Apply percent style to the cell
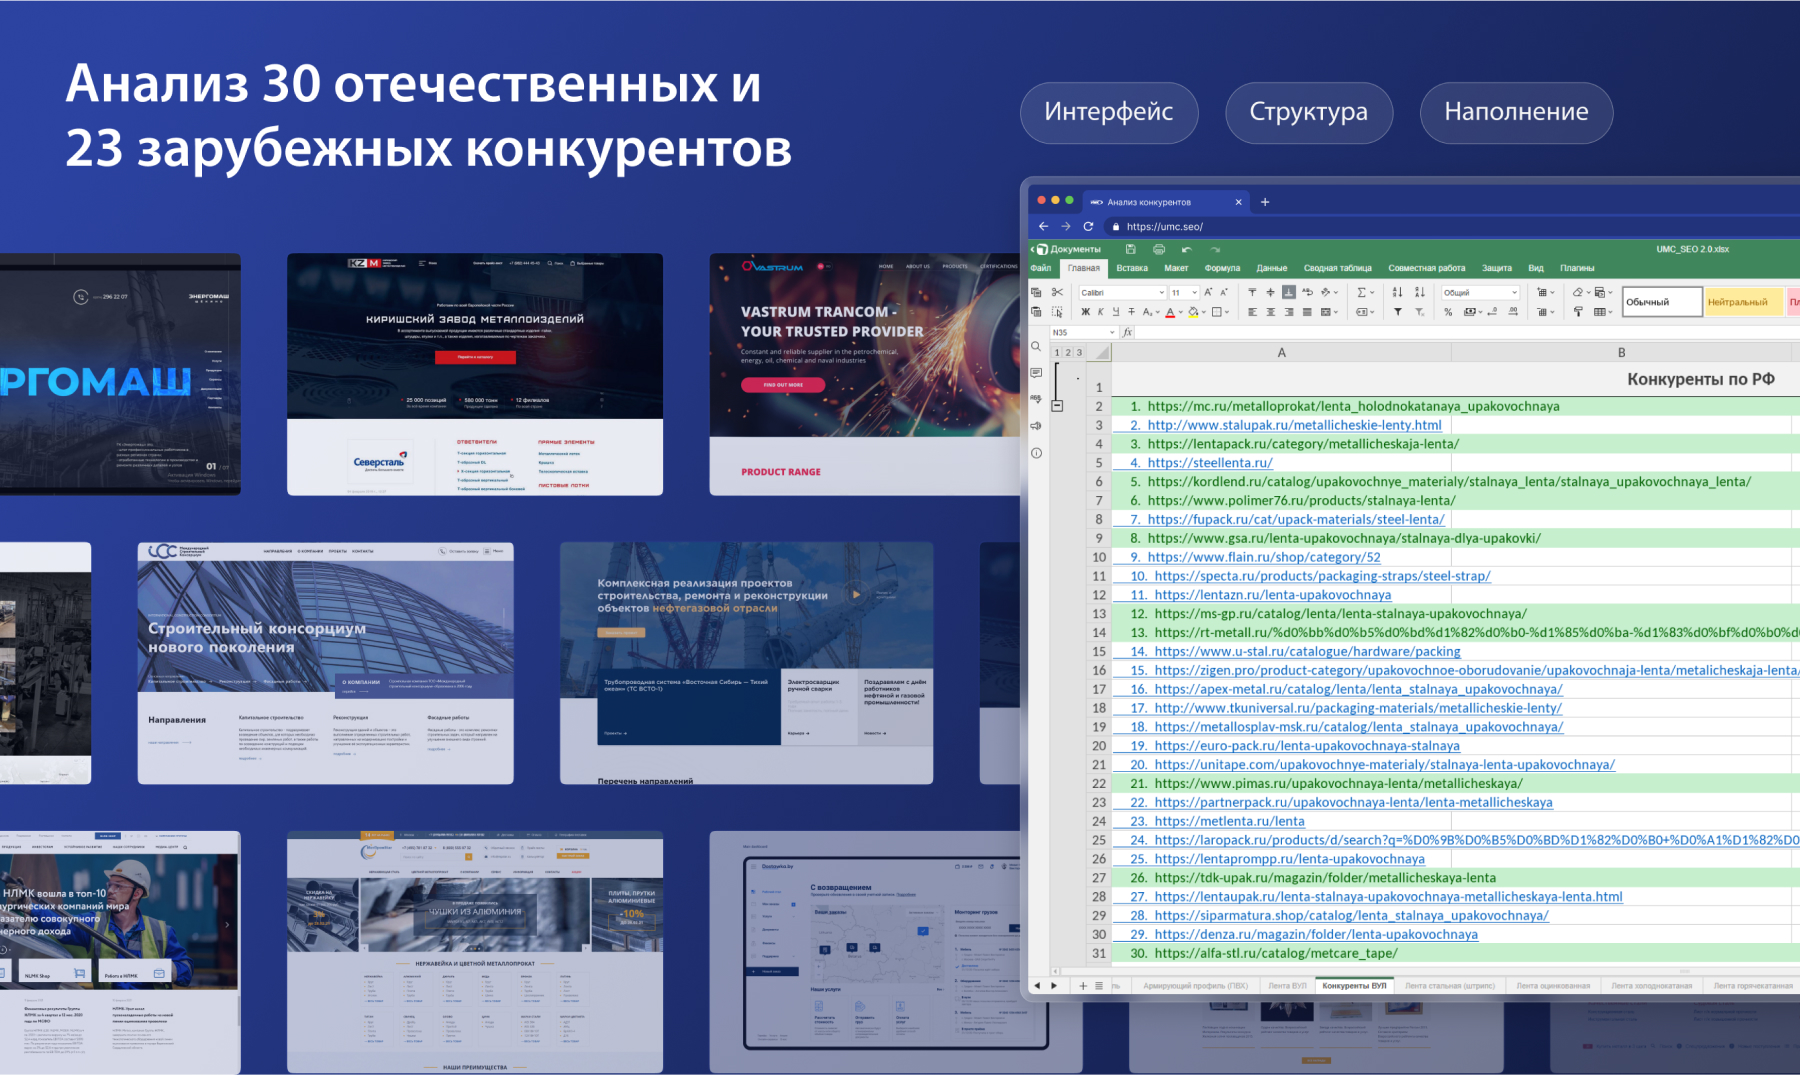Image resolution: width=1800 pixels, height=1075 pixels. (x=1448, y=312)
